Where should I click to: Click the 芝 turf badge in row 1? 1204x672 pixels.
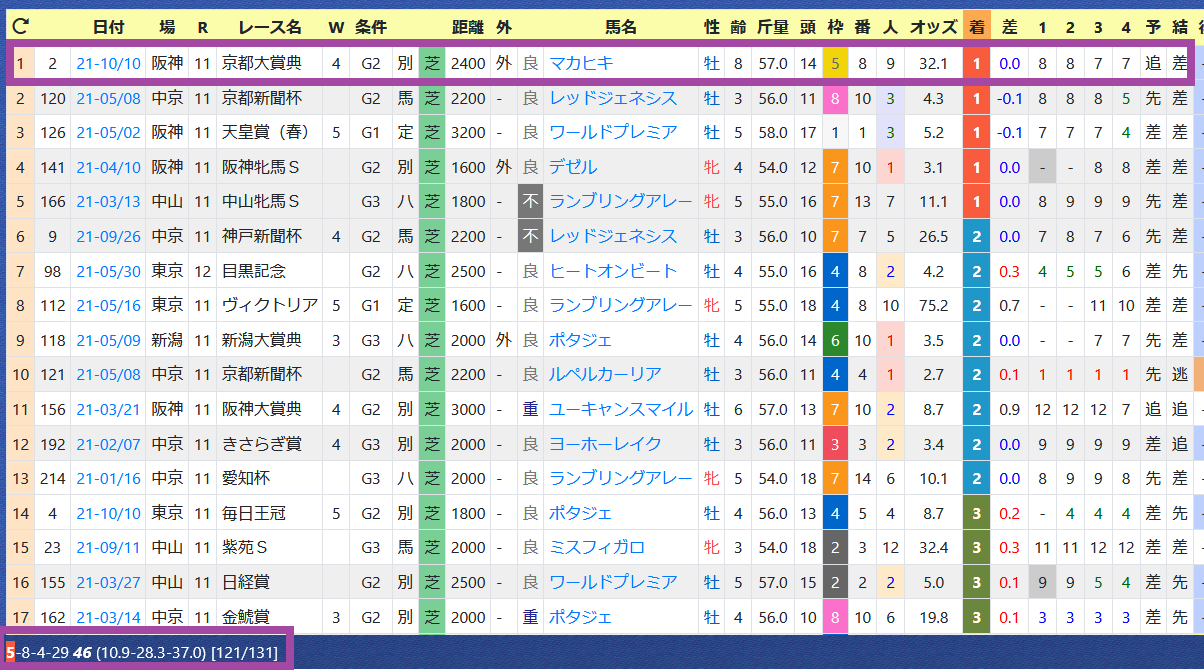pyautogui.click(x=432, y=63)
